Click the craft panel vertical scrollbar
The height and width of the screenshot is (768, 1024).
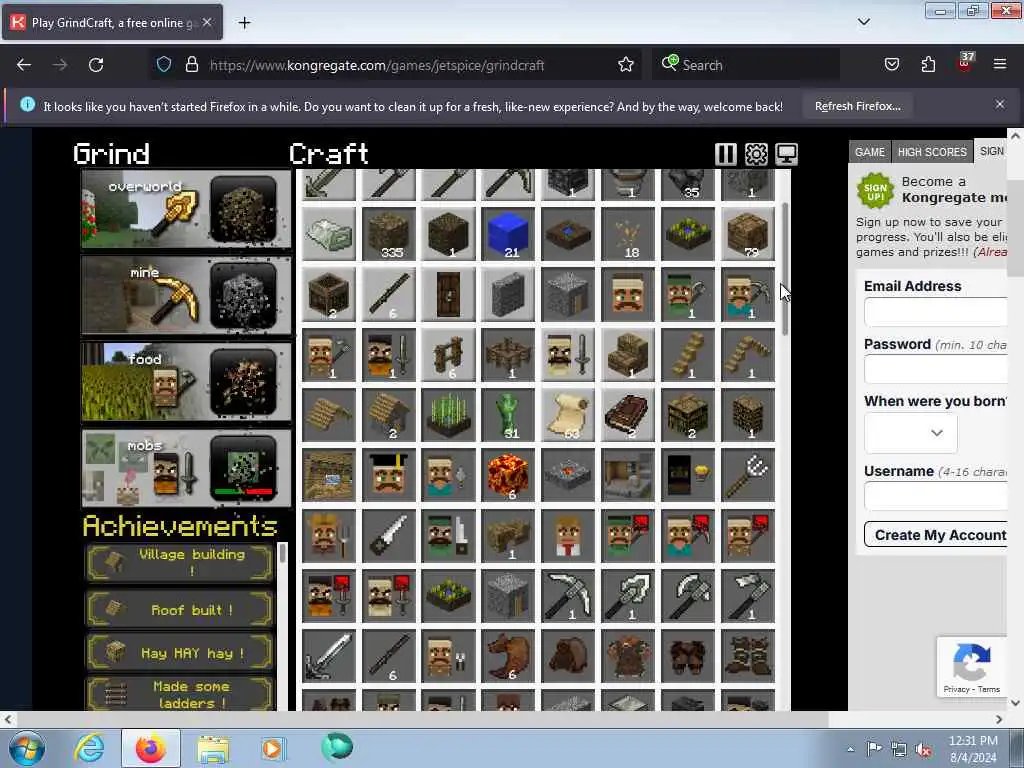coord(784,268)
